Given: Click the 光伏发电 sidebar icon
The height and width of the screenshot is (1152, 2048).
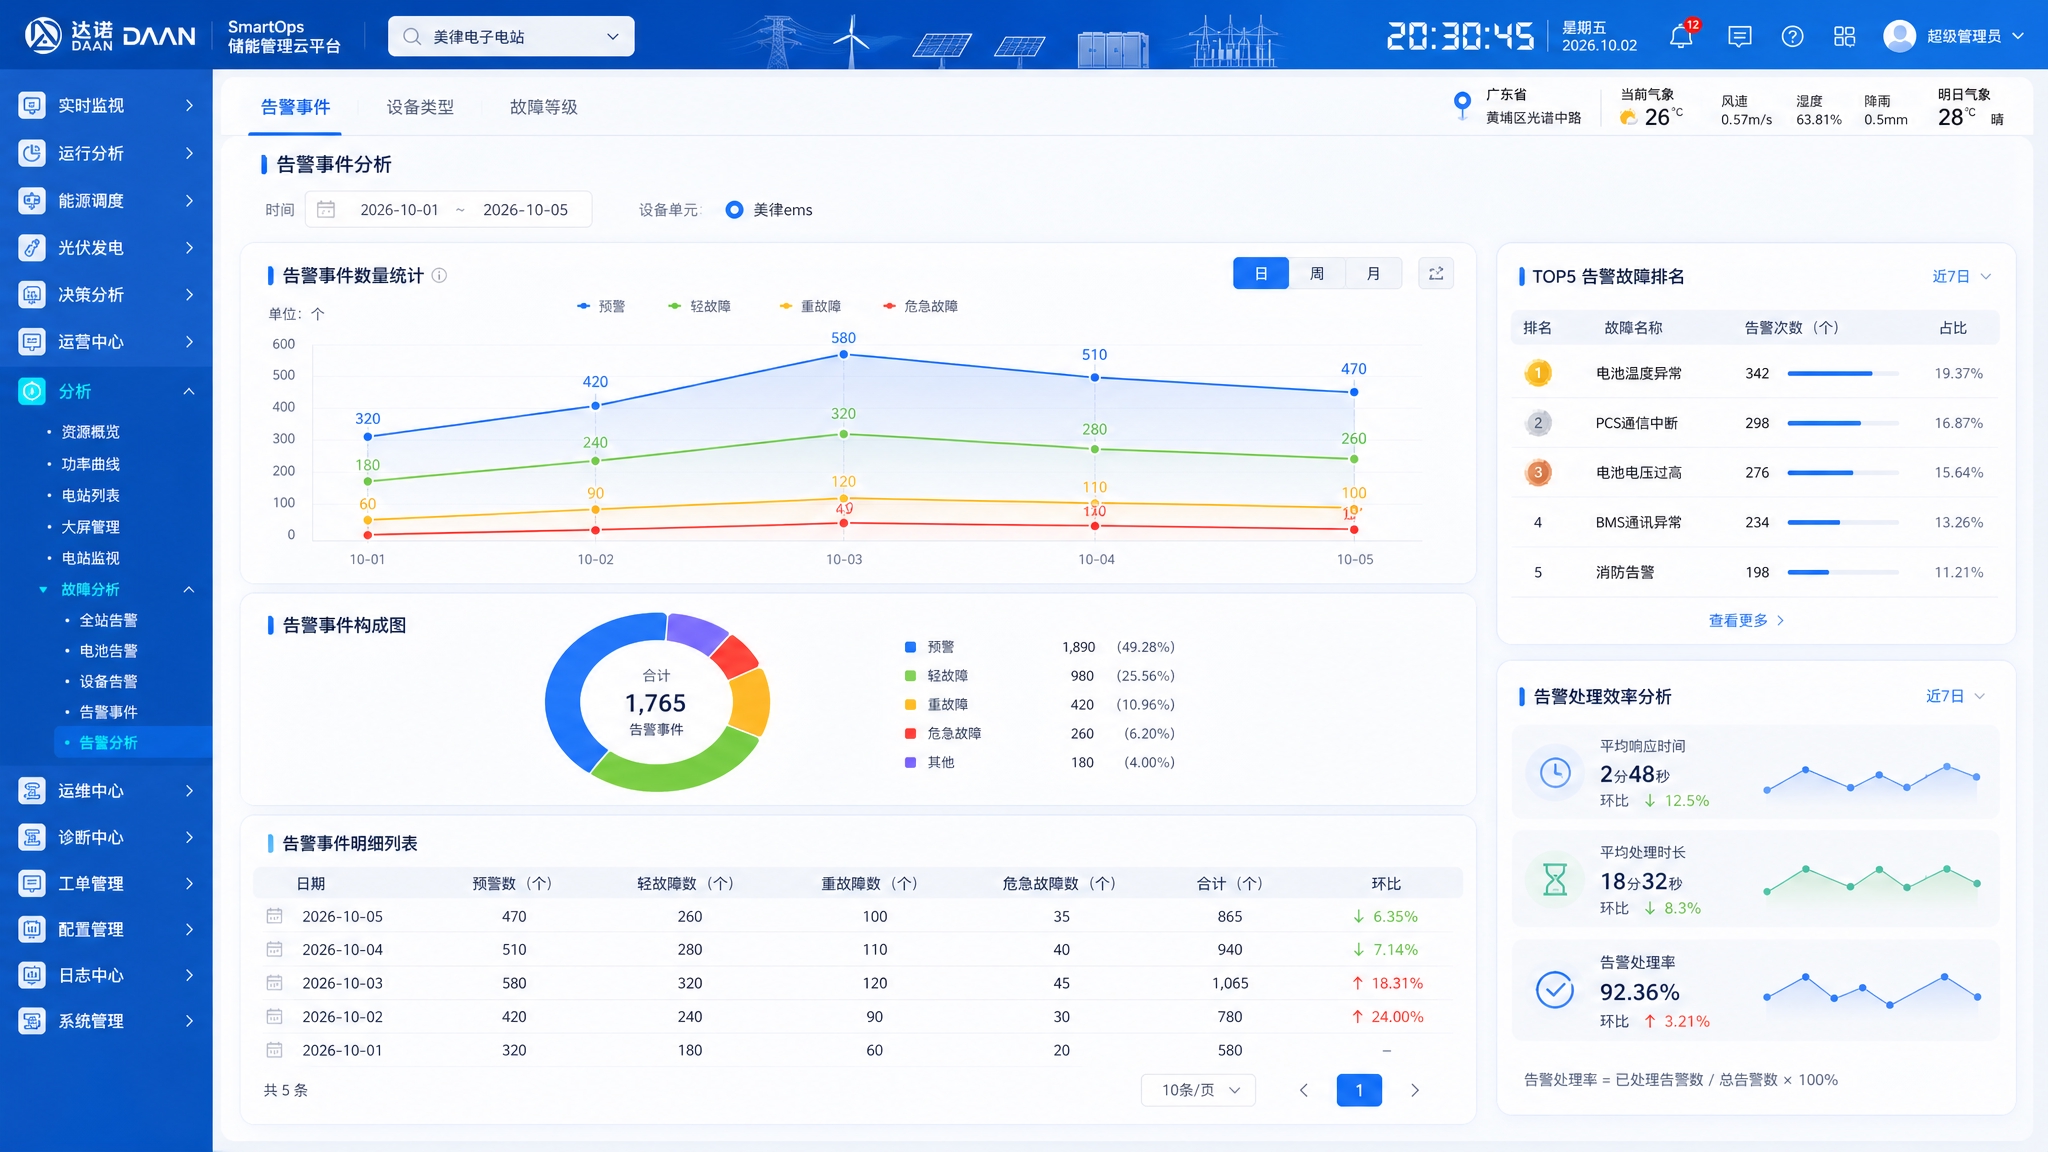Looking at the screenshot, I should click(32, 247).
